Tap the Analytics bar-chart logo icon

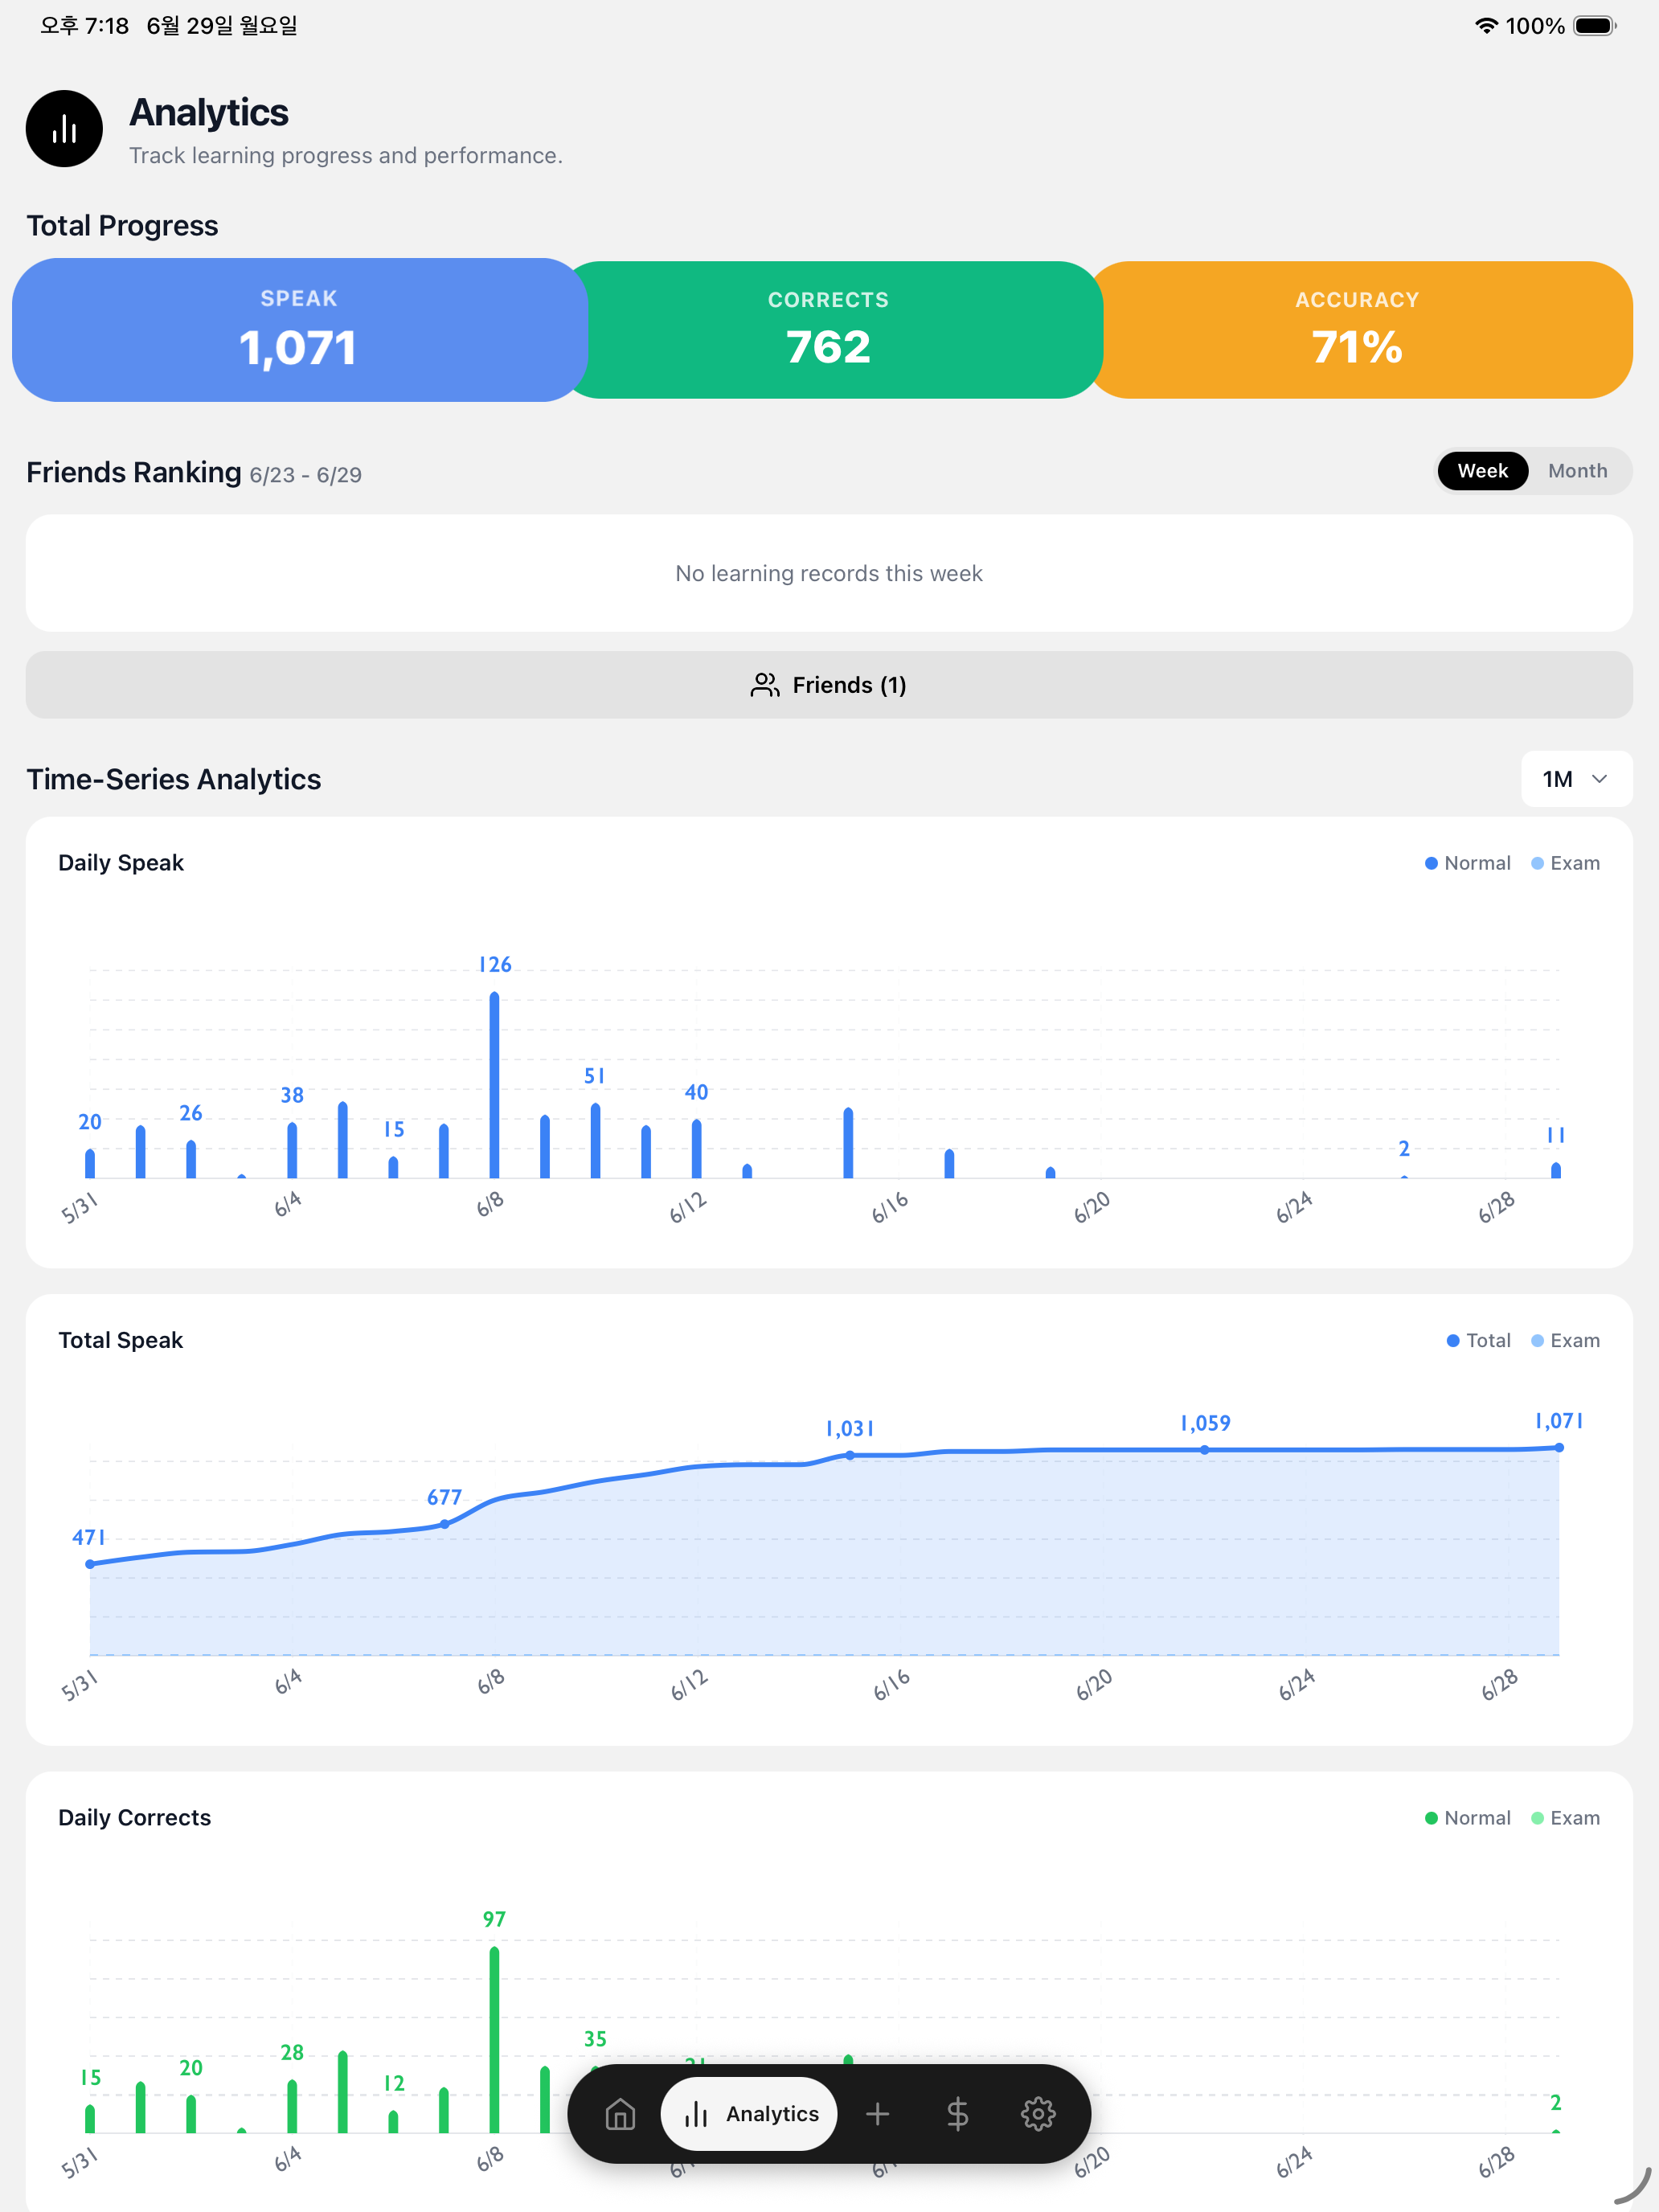click(x=64, y=129)
